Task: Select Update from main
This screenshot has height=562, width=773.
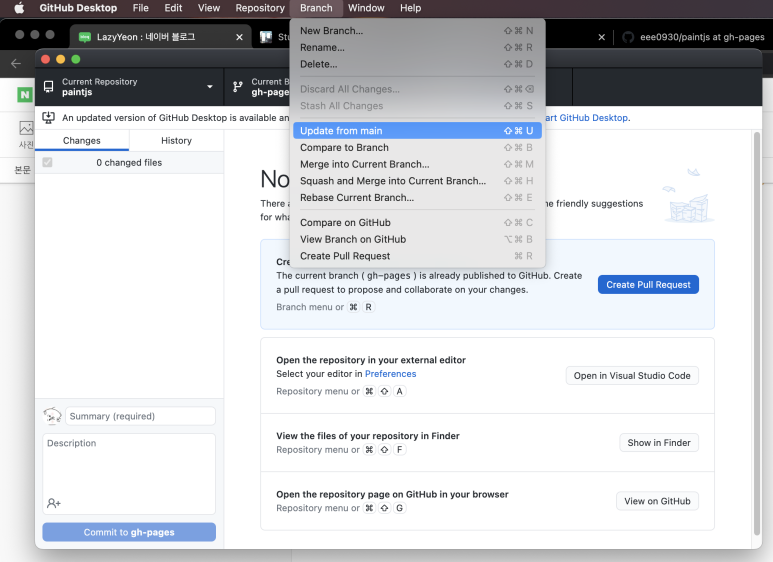Action: pos(417,131)
